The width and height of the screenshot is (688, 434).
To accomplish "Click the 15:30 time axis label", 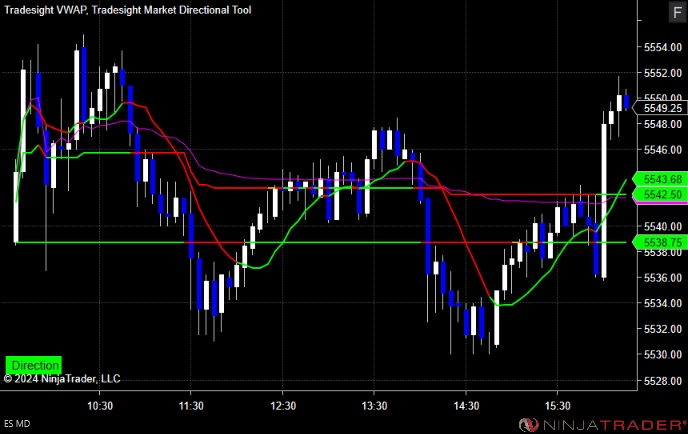I will [558, 406].
